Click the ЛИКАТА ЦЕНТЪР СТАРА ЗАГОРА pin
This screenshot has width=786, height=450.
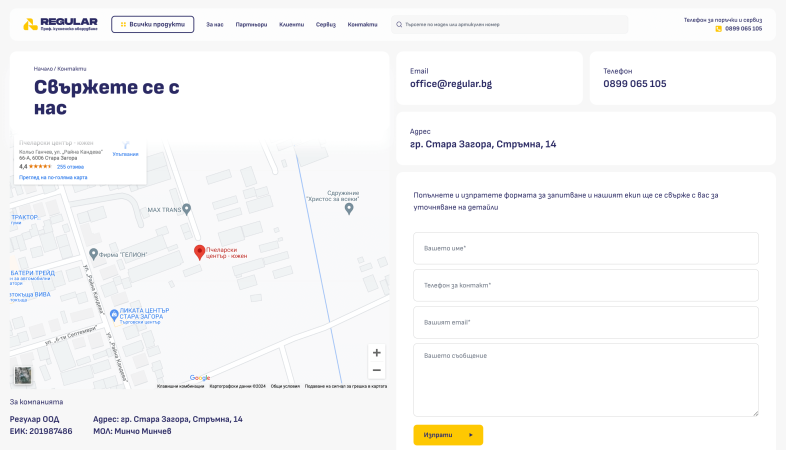click(x=114, y=315)
